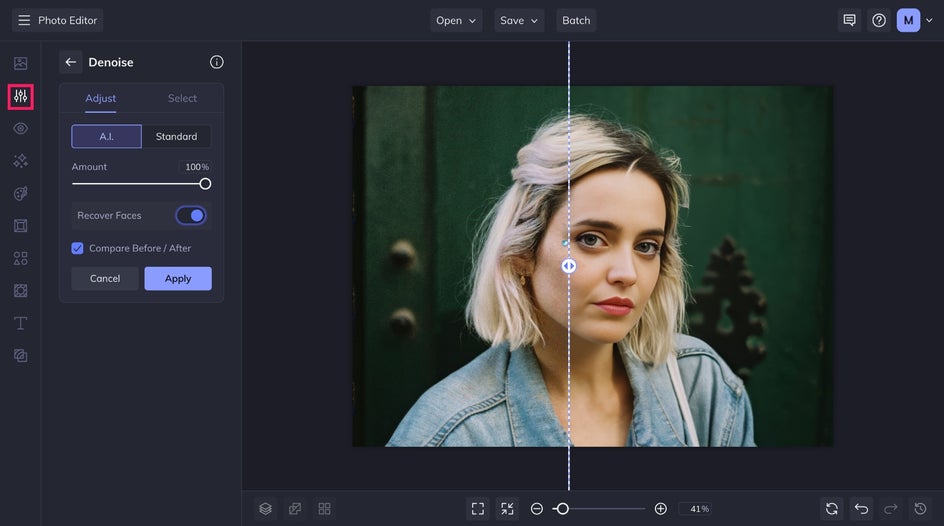Open the help question mark icon

coord(879,20)
